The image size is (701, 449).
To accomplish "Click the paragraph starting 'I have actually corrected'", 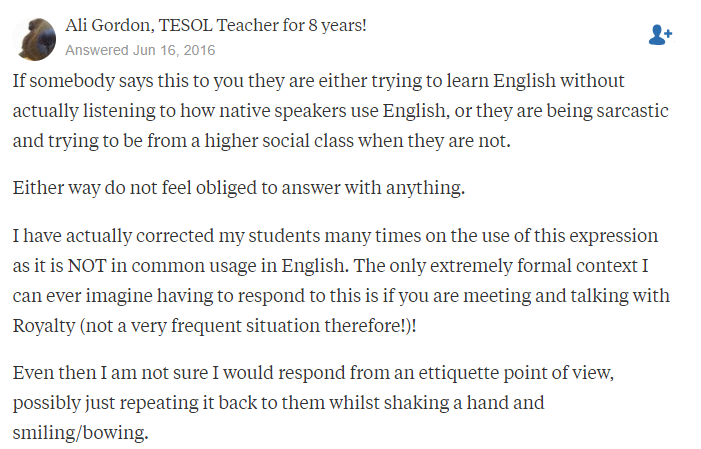I will (341, 280).
